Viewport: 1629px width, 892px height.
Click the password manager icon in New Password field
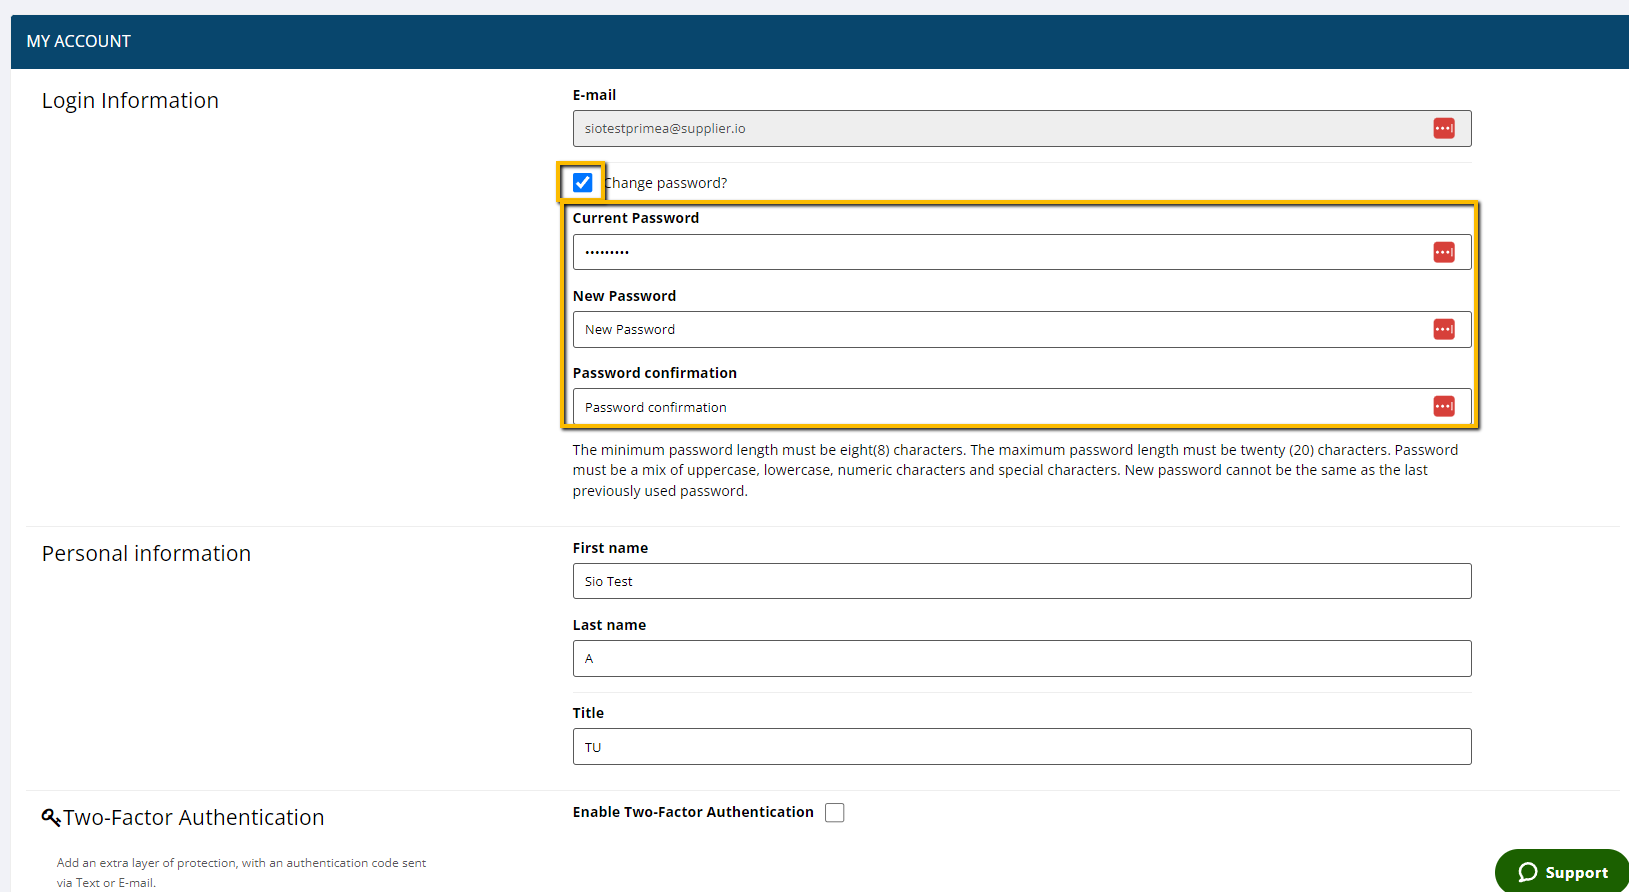[1443, 329]
